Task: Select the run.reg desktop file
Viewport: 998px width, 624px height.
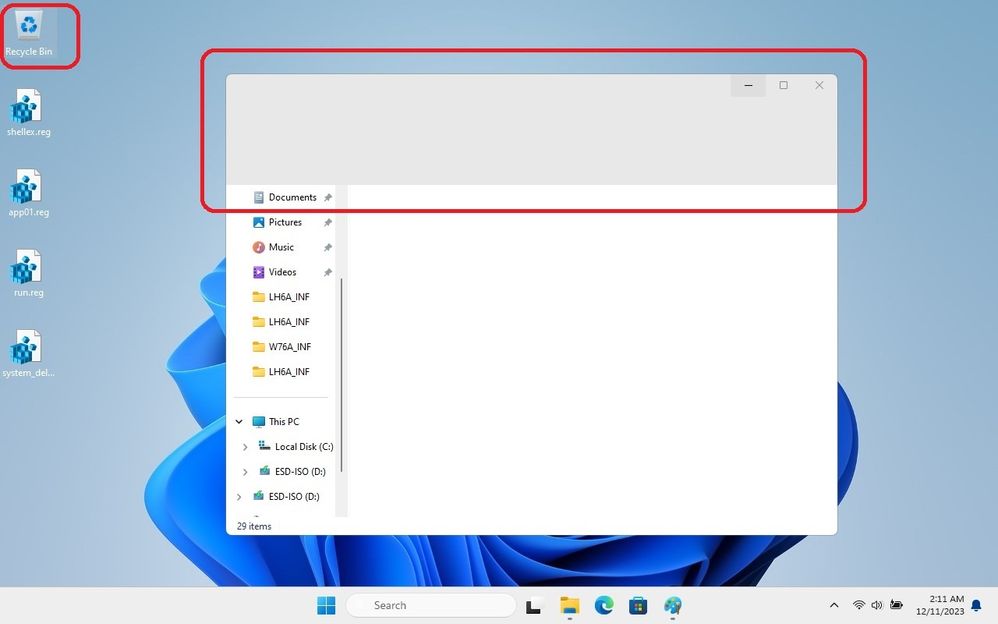Action: (x=28, y=274)
